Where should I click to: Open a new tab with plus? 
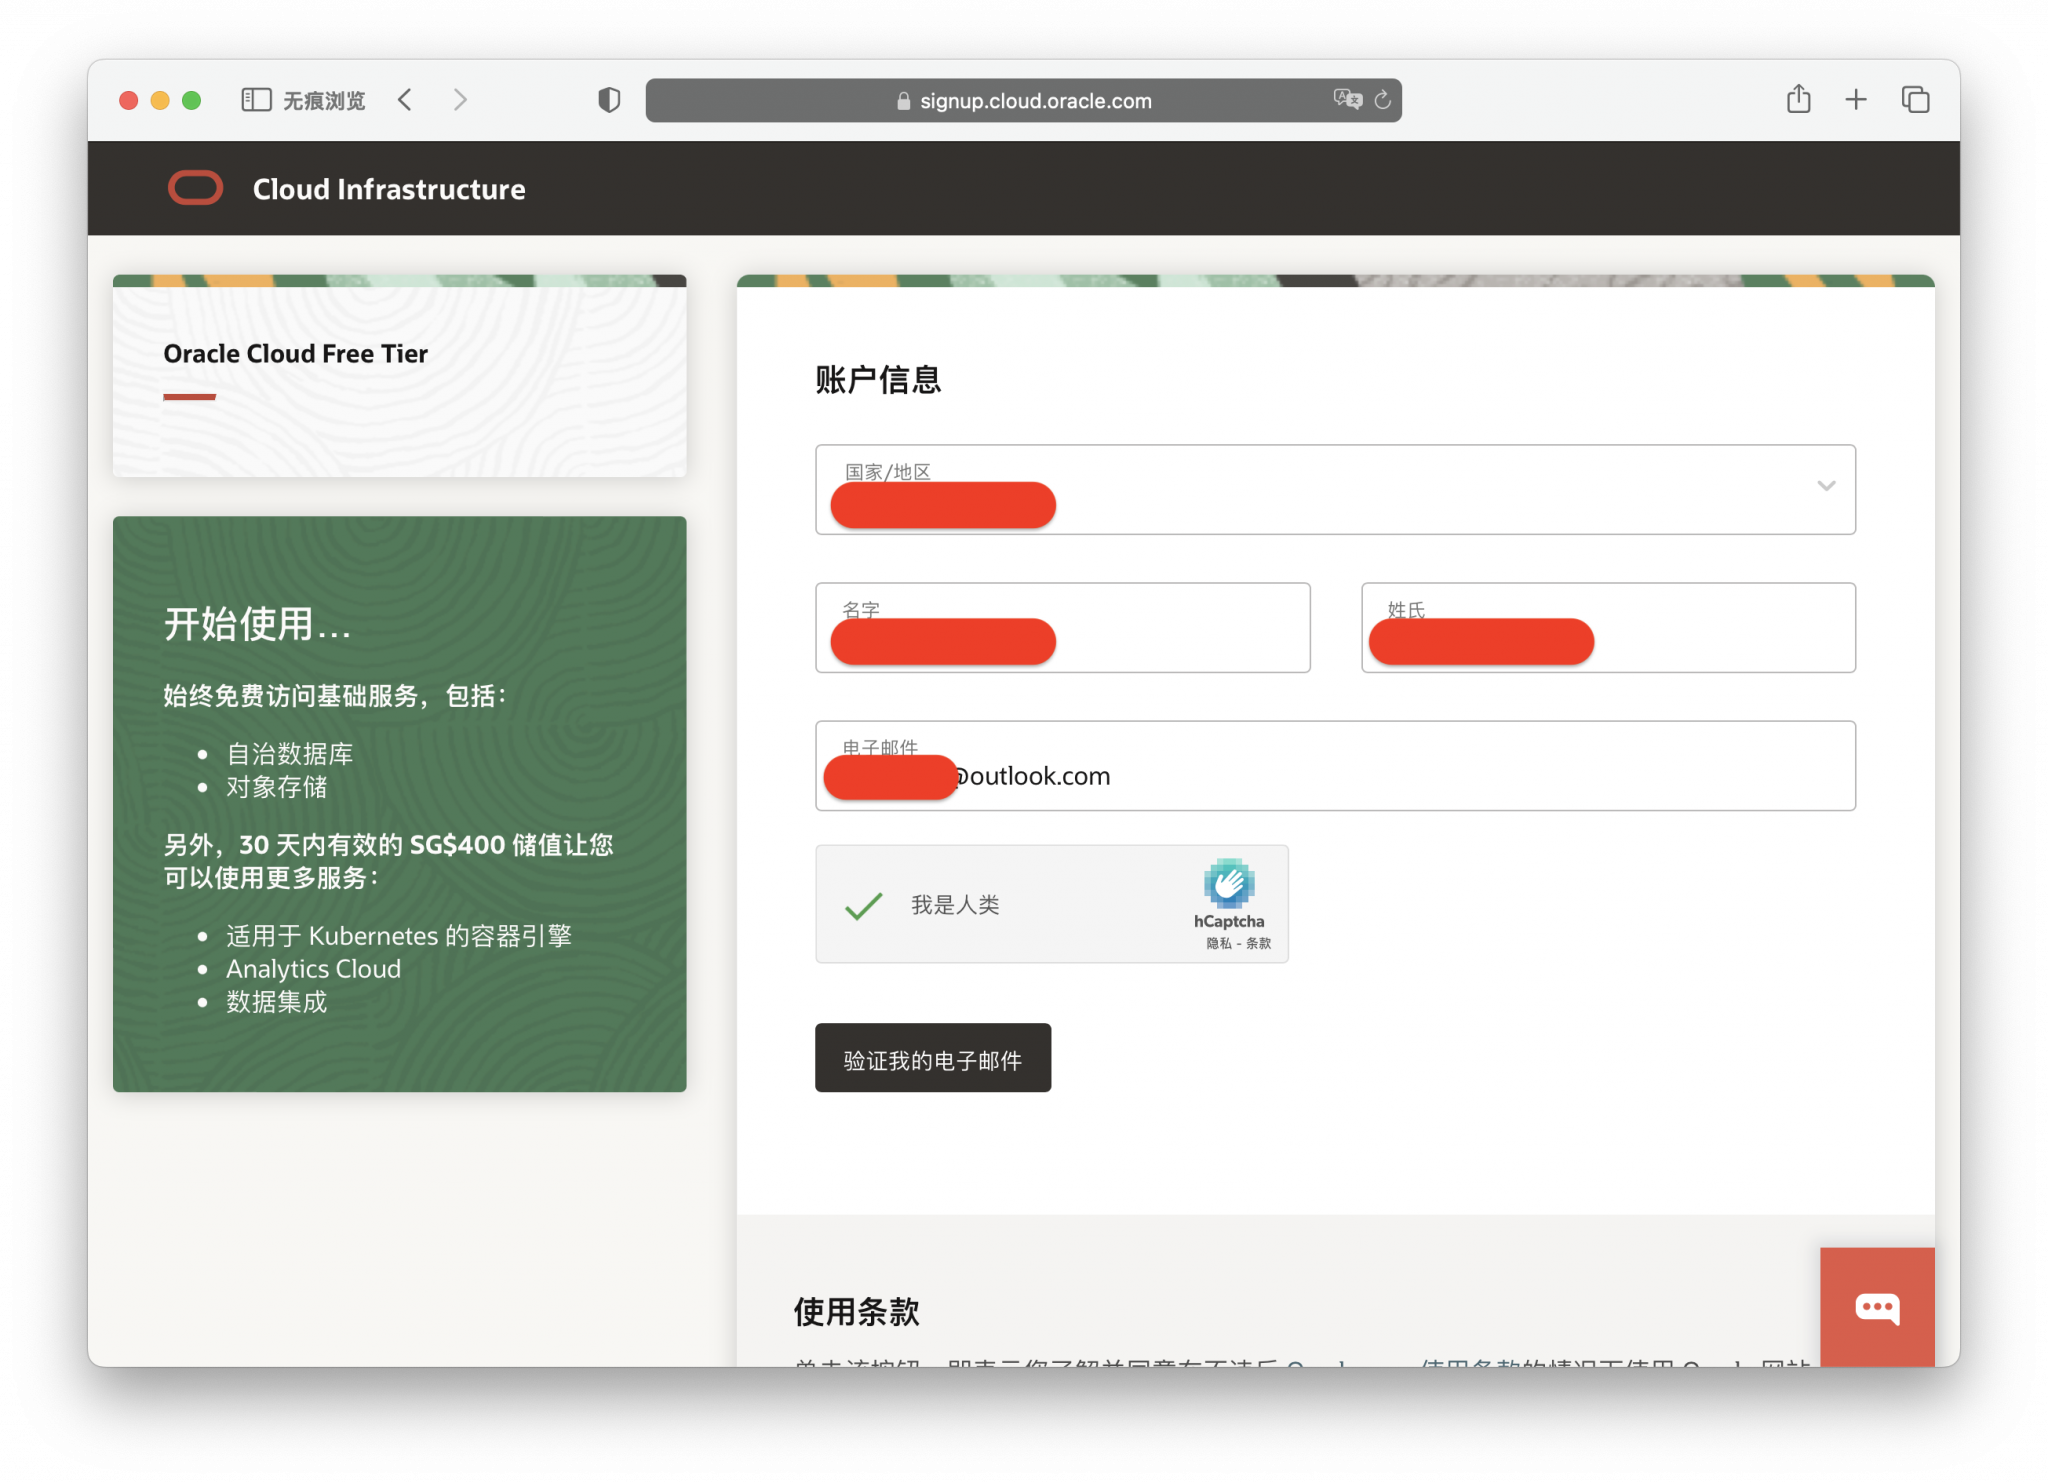coord(1856,100)
